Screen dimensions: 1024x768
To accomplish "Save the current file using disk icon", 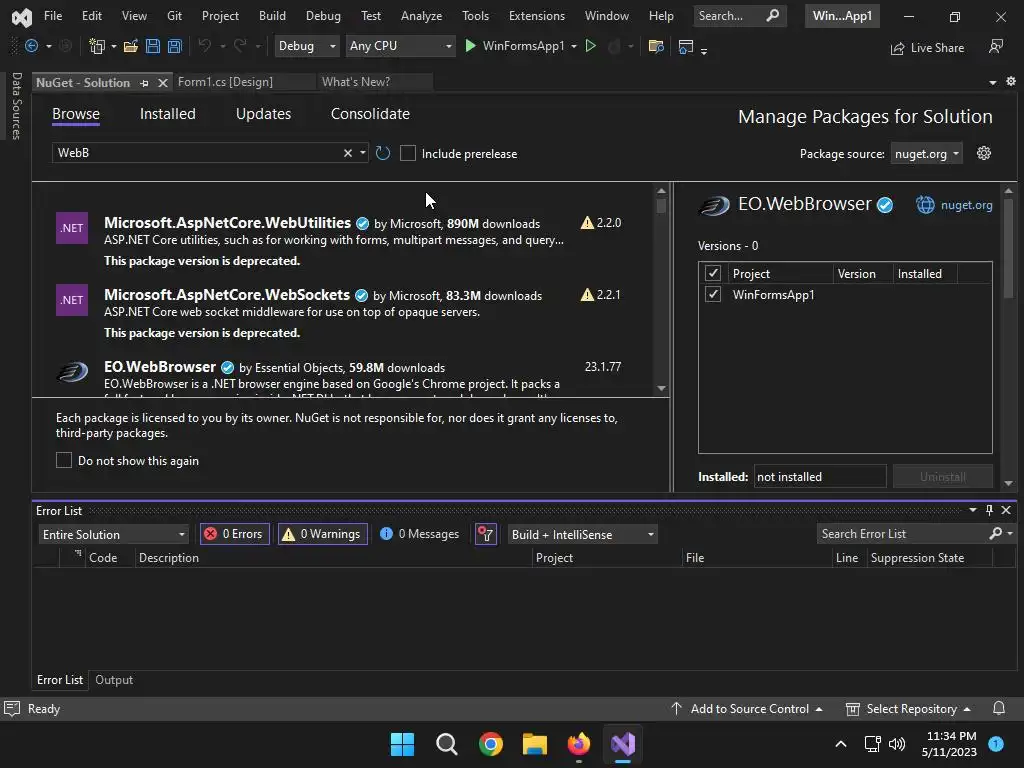I will tap(153, 46).
